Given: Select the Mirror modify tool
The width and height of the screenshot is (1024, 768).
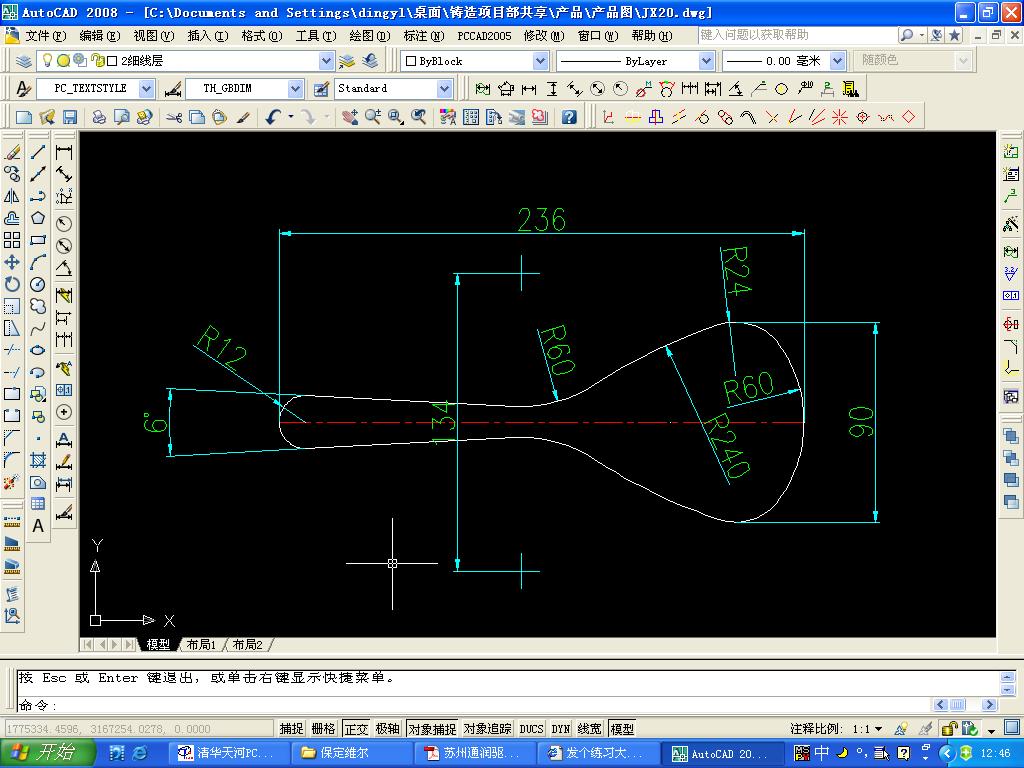Looking at the screenshot, I should point(12,196).
